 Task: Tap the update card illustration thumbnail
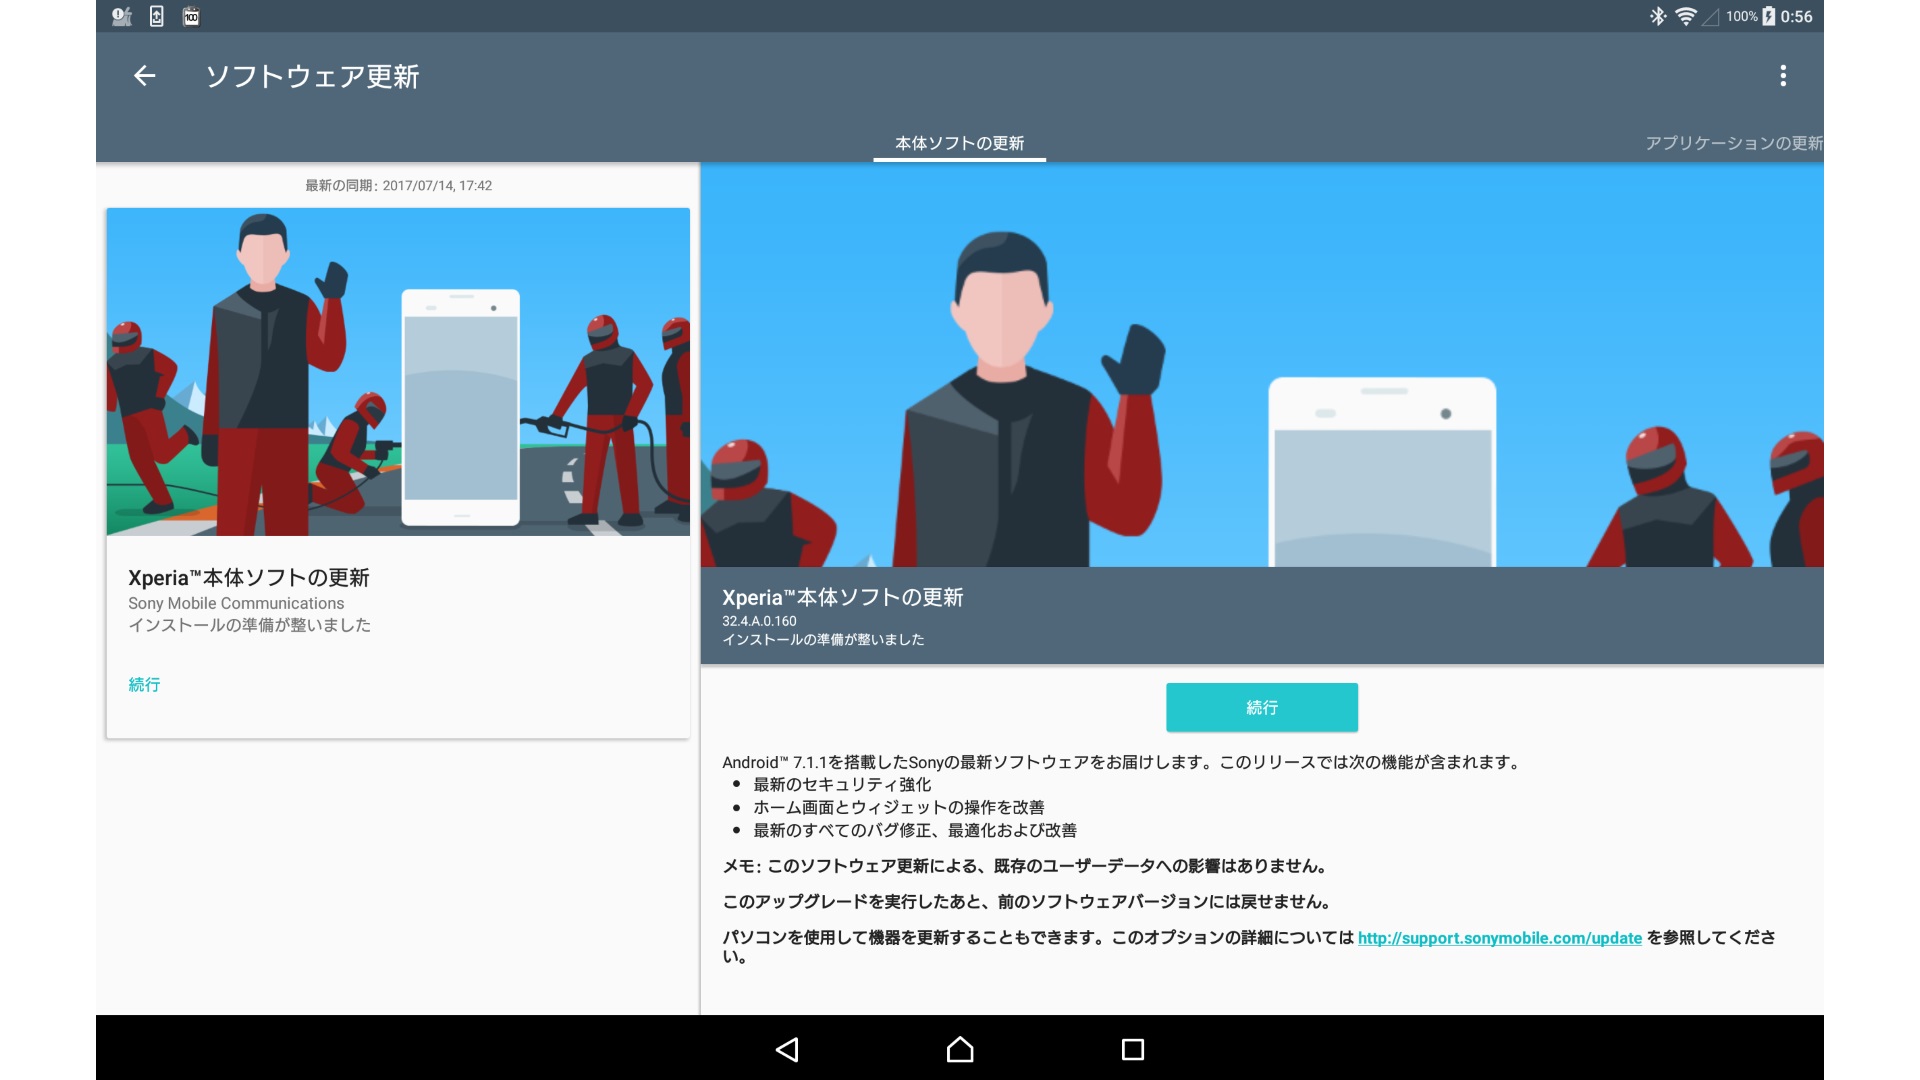[398, 372]
